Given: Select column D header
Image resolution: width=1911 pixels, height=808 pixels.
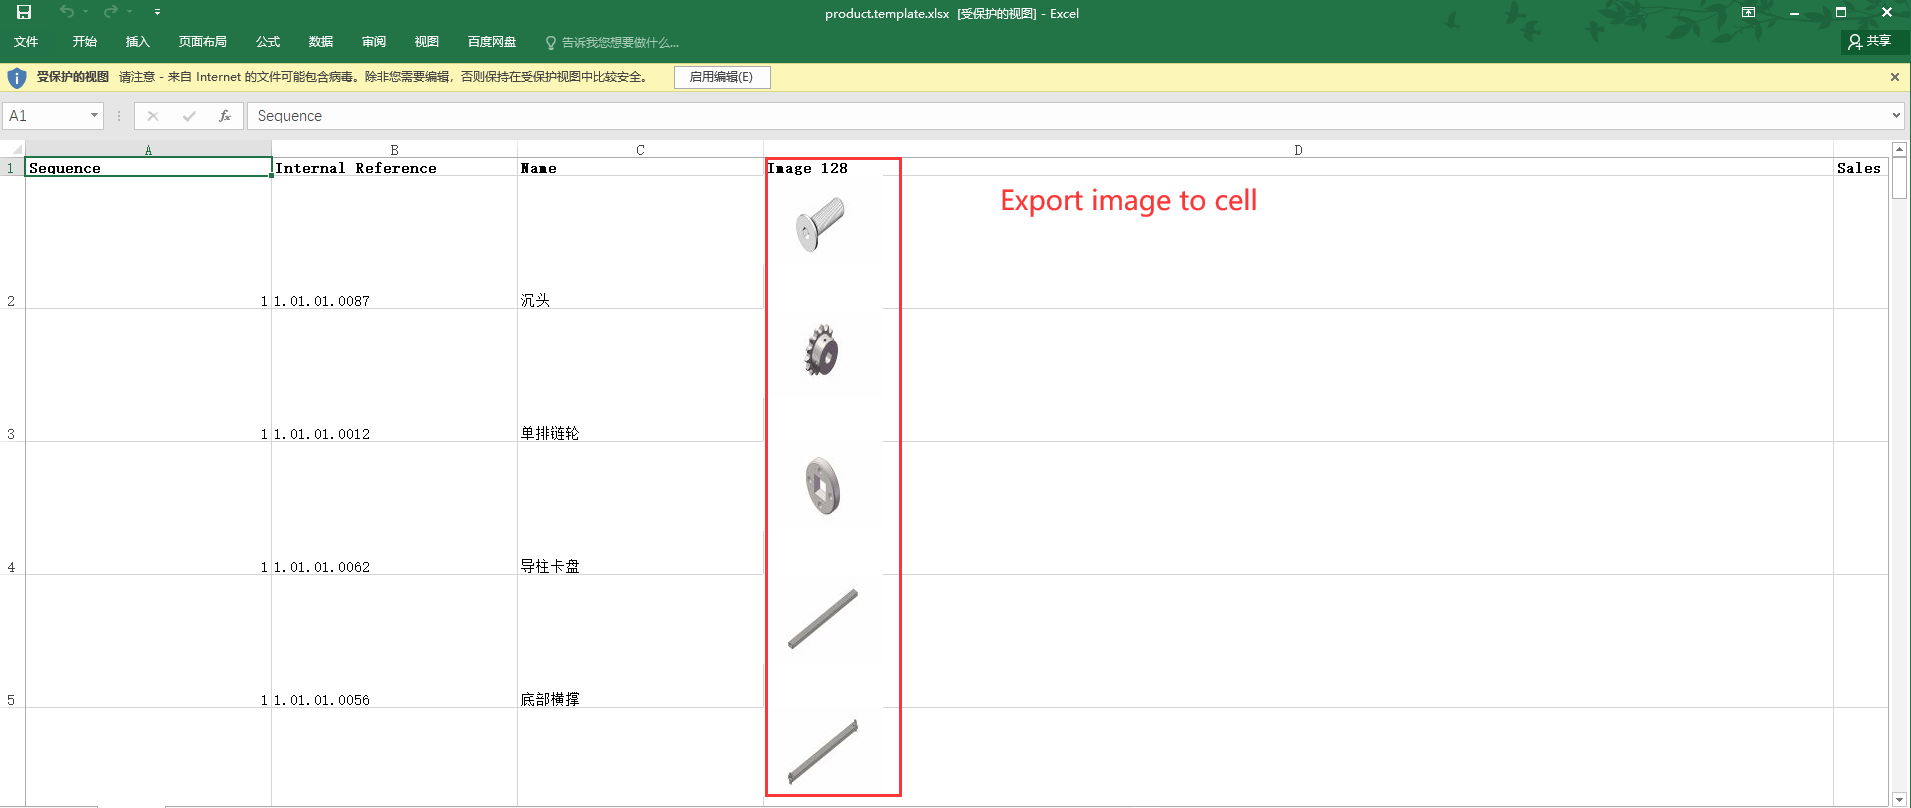Looking at the screenshot, I should pos(1298,150).
